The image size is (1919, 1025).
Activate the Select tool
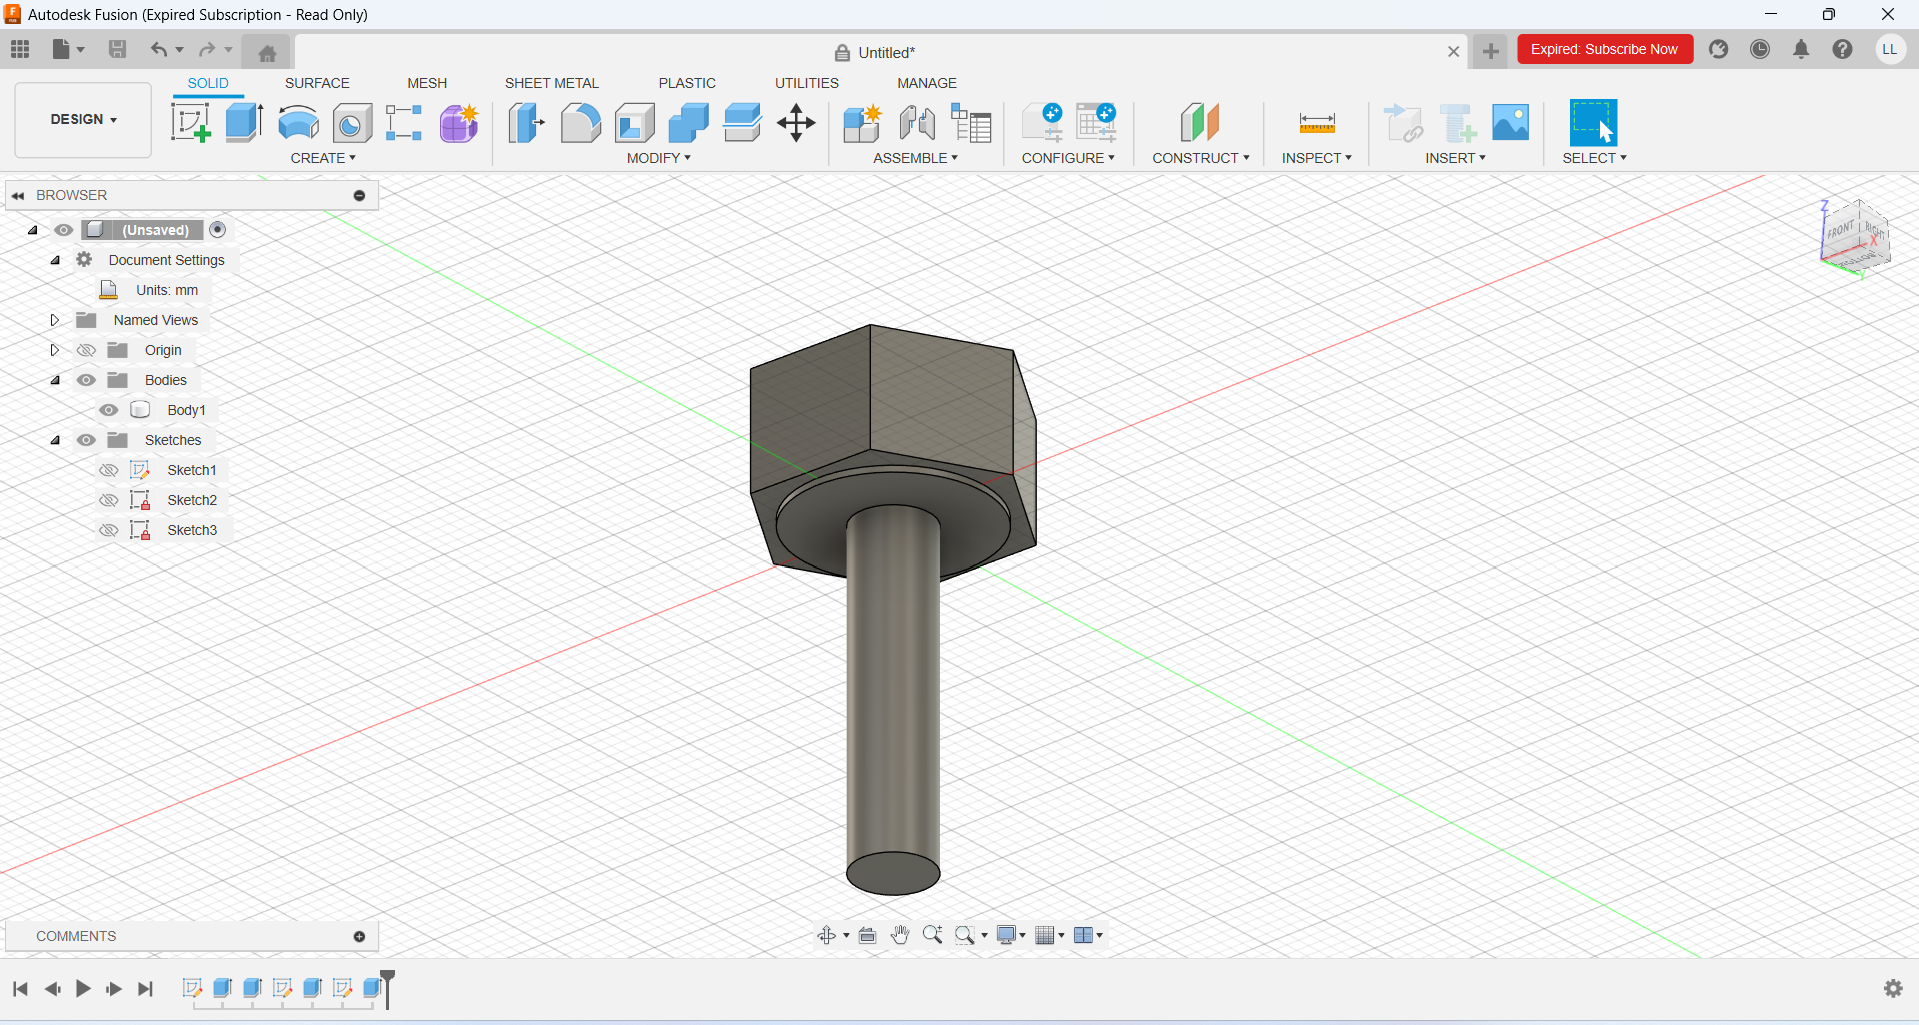pyautogui.click(x=1594, y=123)
